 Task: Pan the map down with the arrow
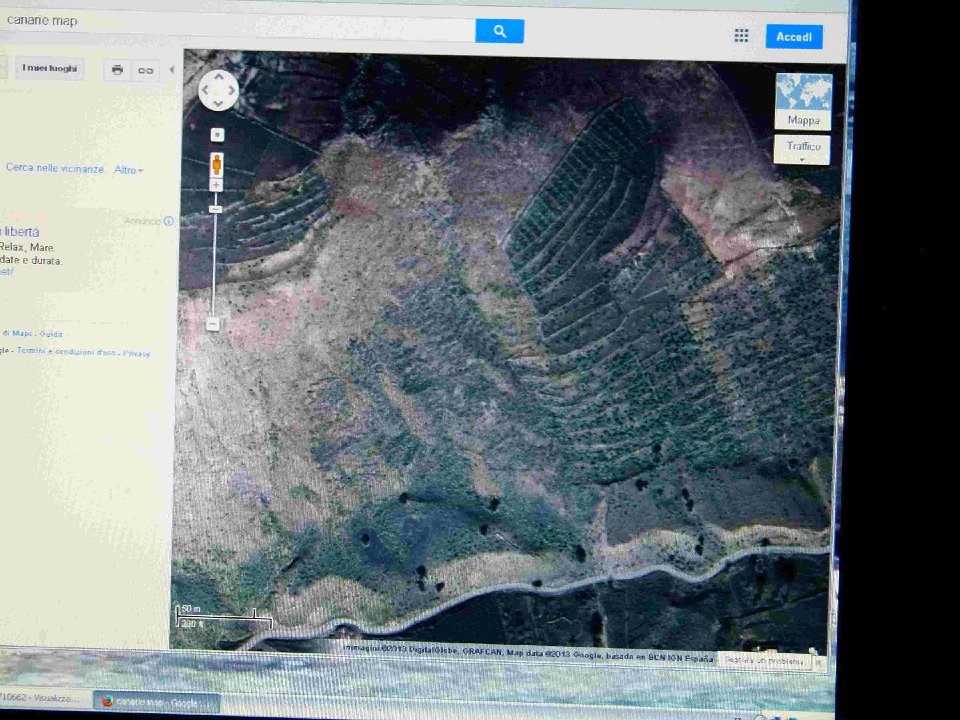219,103
